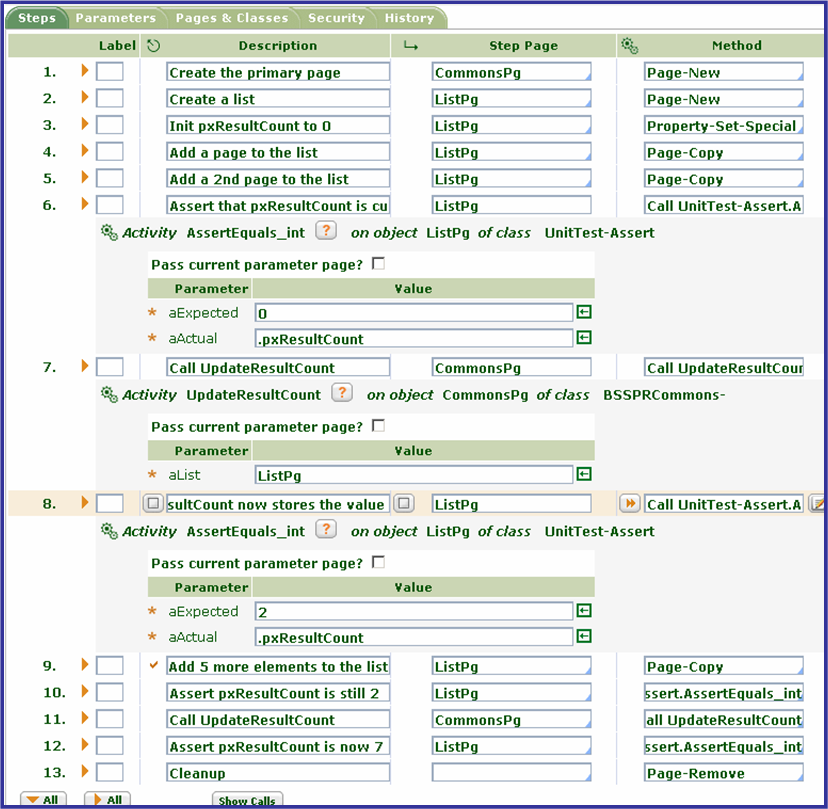
Task: Click the Show Calls button
Action: click(x=247, y=800)
